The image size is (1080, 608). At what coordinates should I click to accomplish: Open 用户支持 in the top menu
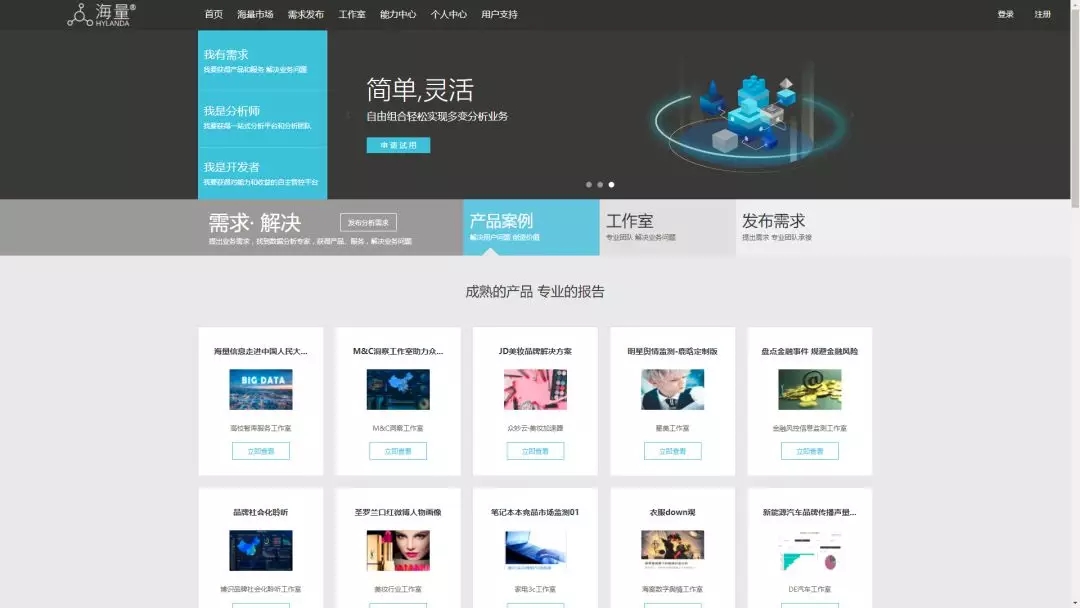[499, 14]
